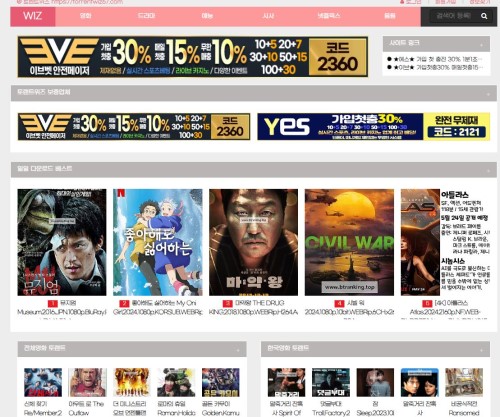Open the 드라마 menu item

pyautogui.click(x=146, y=16)
